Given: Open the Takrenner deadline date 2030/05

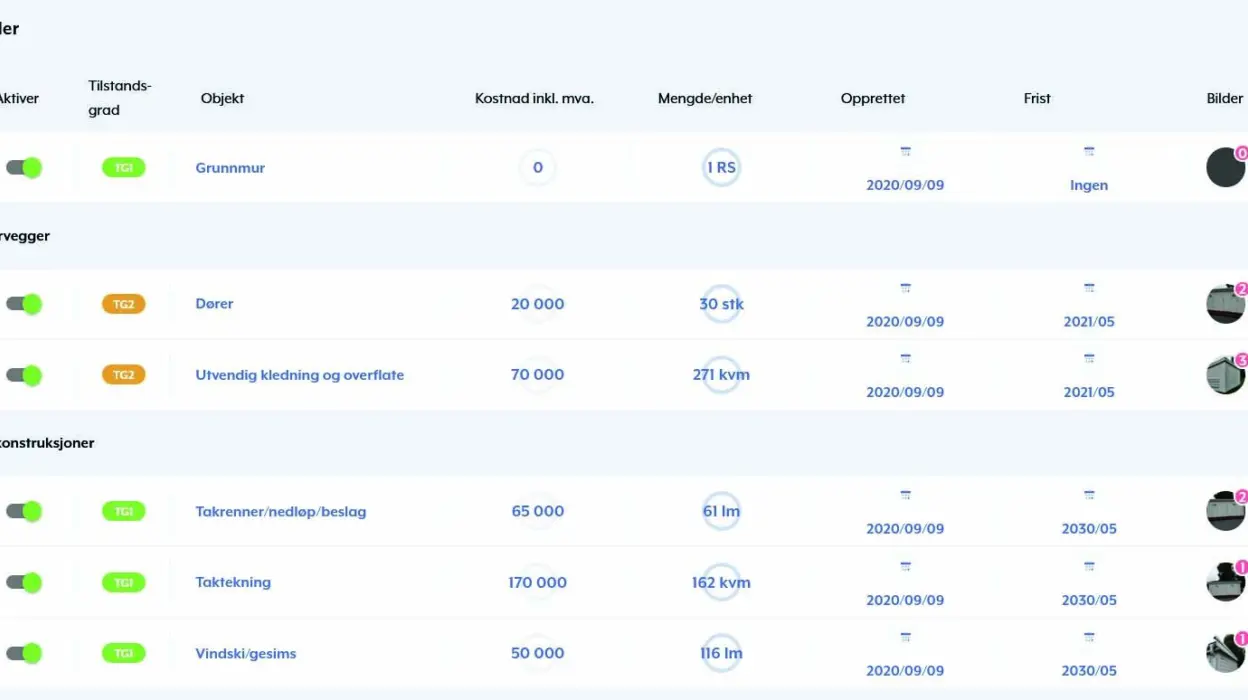Looking at the screenshot, I should (1089, 528).
